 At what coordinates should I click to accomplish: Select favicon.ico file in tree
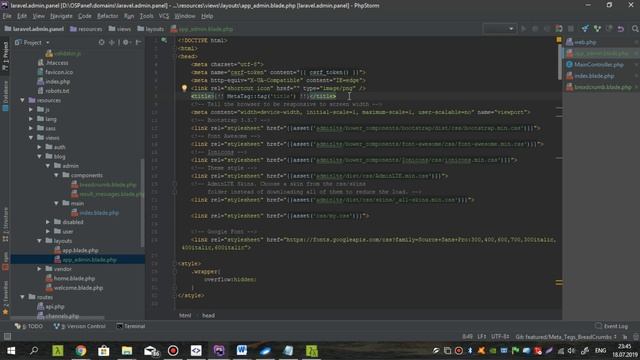point(55,72)
